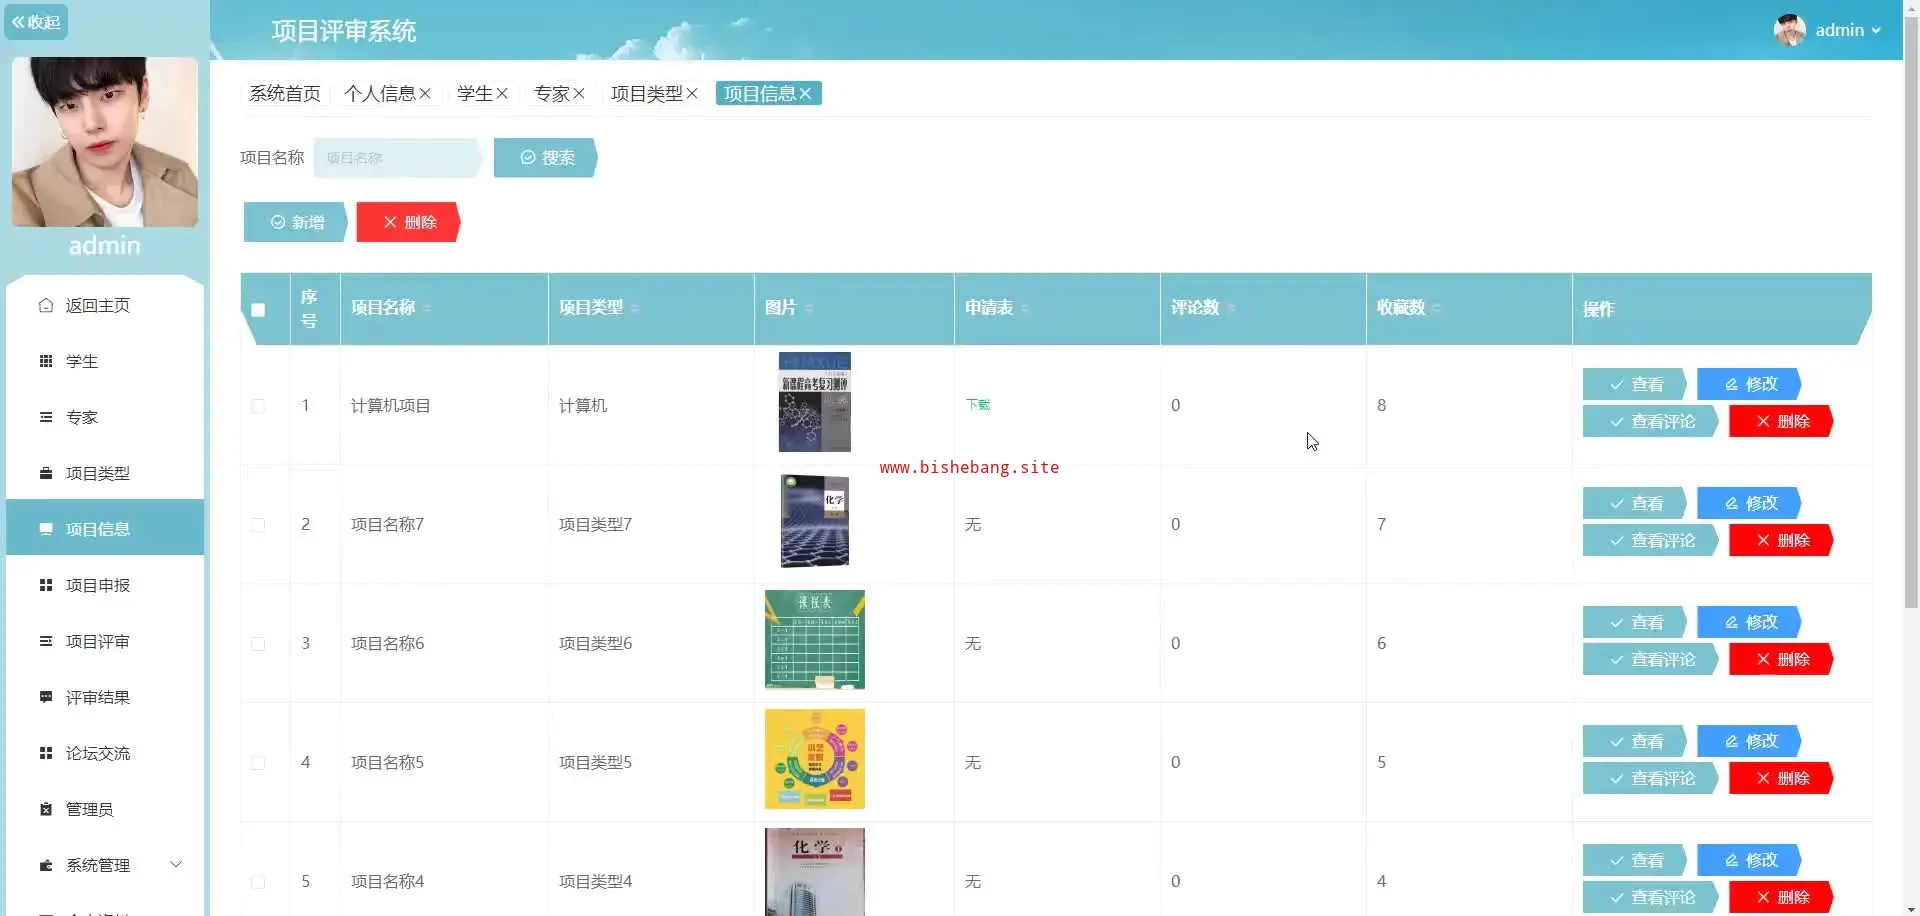Close the 个人信息 tab
1920x916 pixels.
[x=425, y=94]
